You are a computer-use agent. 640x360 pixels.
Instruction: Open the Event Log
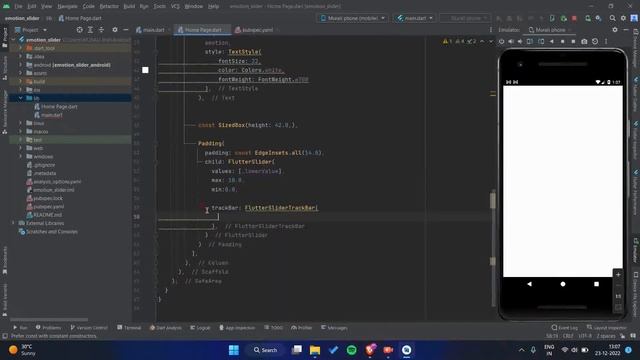coord(564,328)
